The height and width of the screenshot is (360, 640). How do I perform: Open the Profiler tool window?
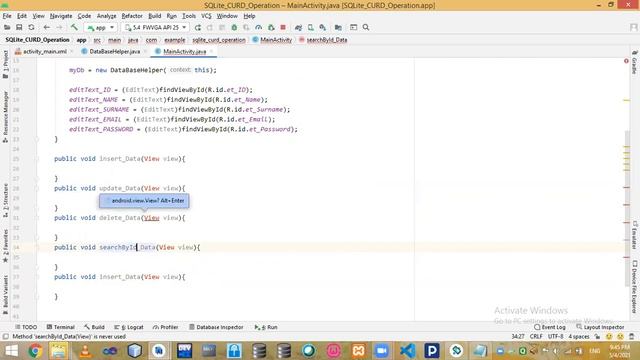click(x=165, y=327)
